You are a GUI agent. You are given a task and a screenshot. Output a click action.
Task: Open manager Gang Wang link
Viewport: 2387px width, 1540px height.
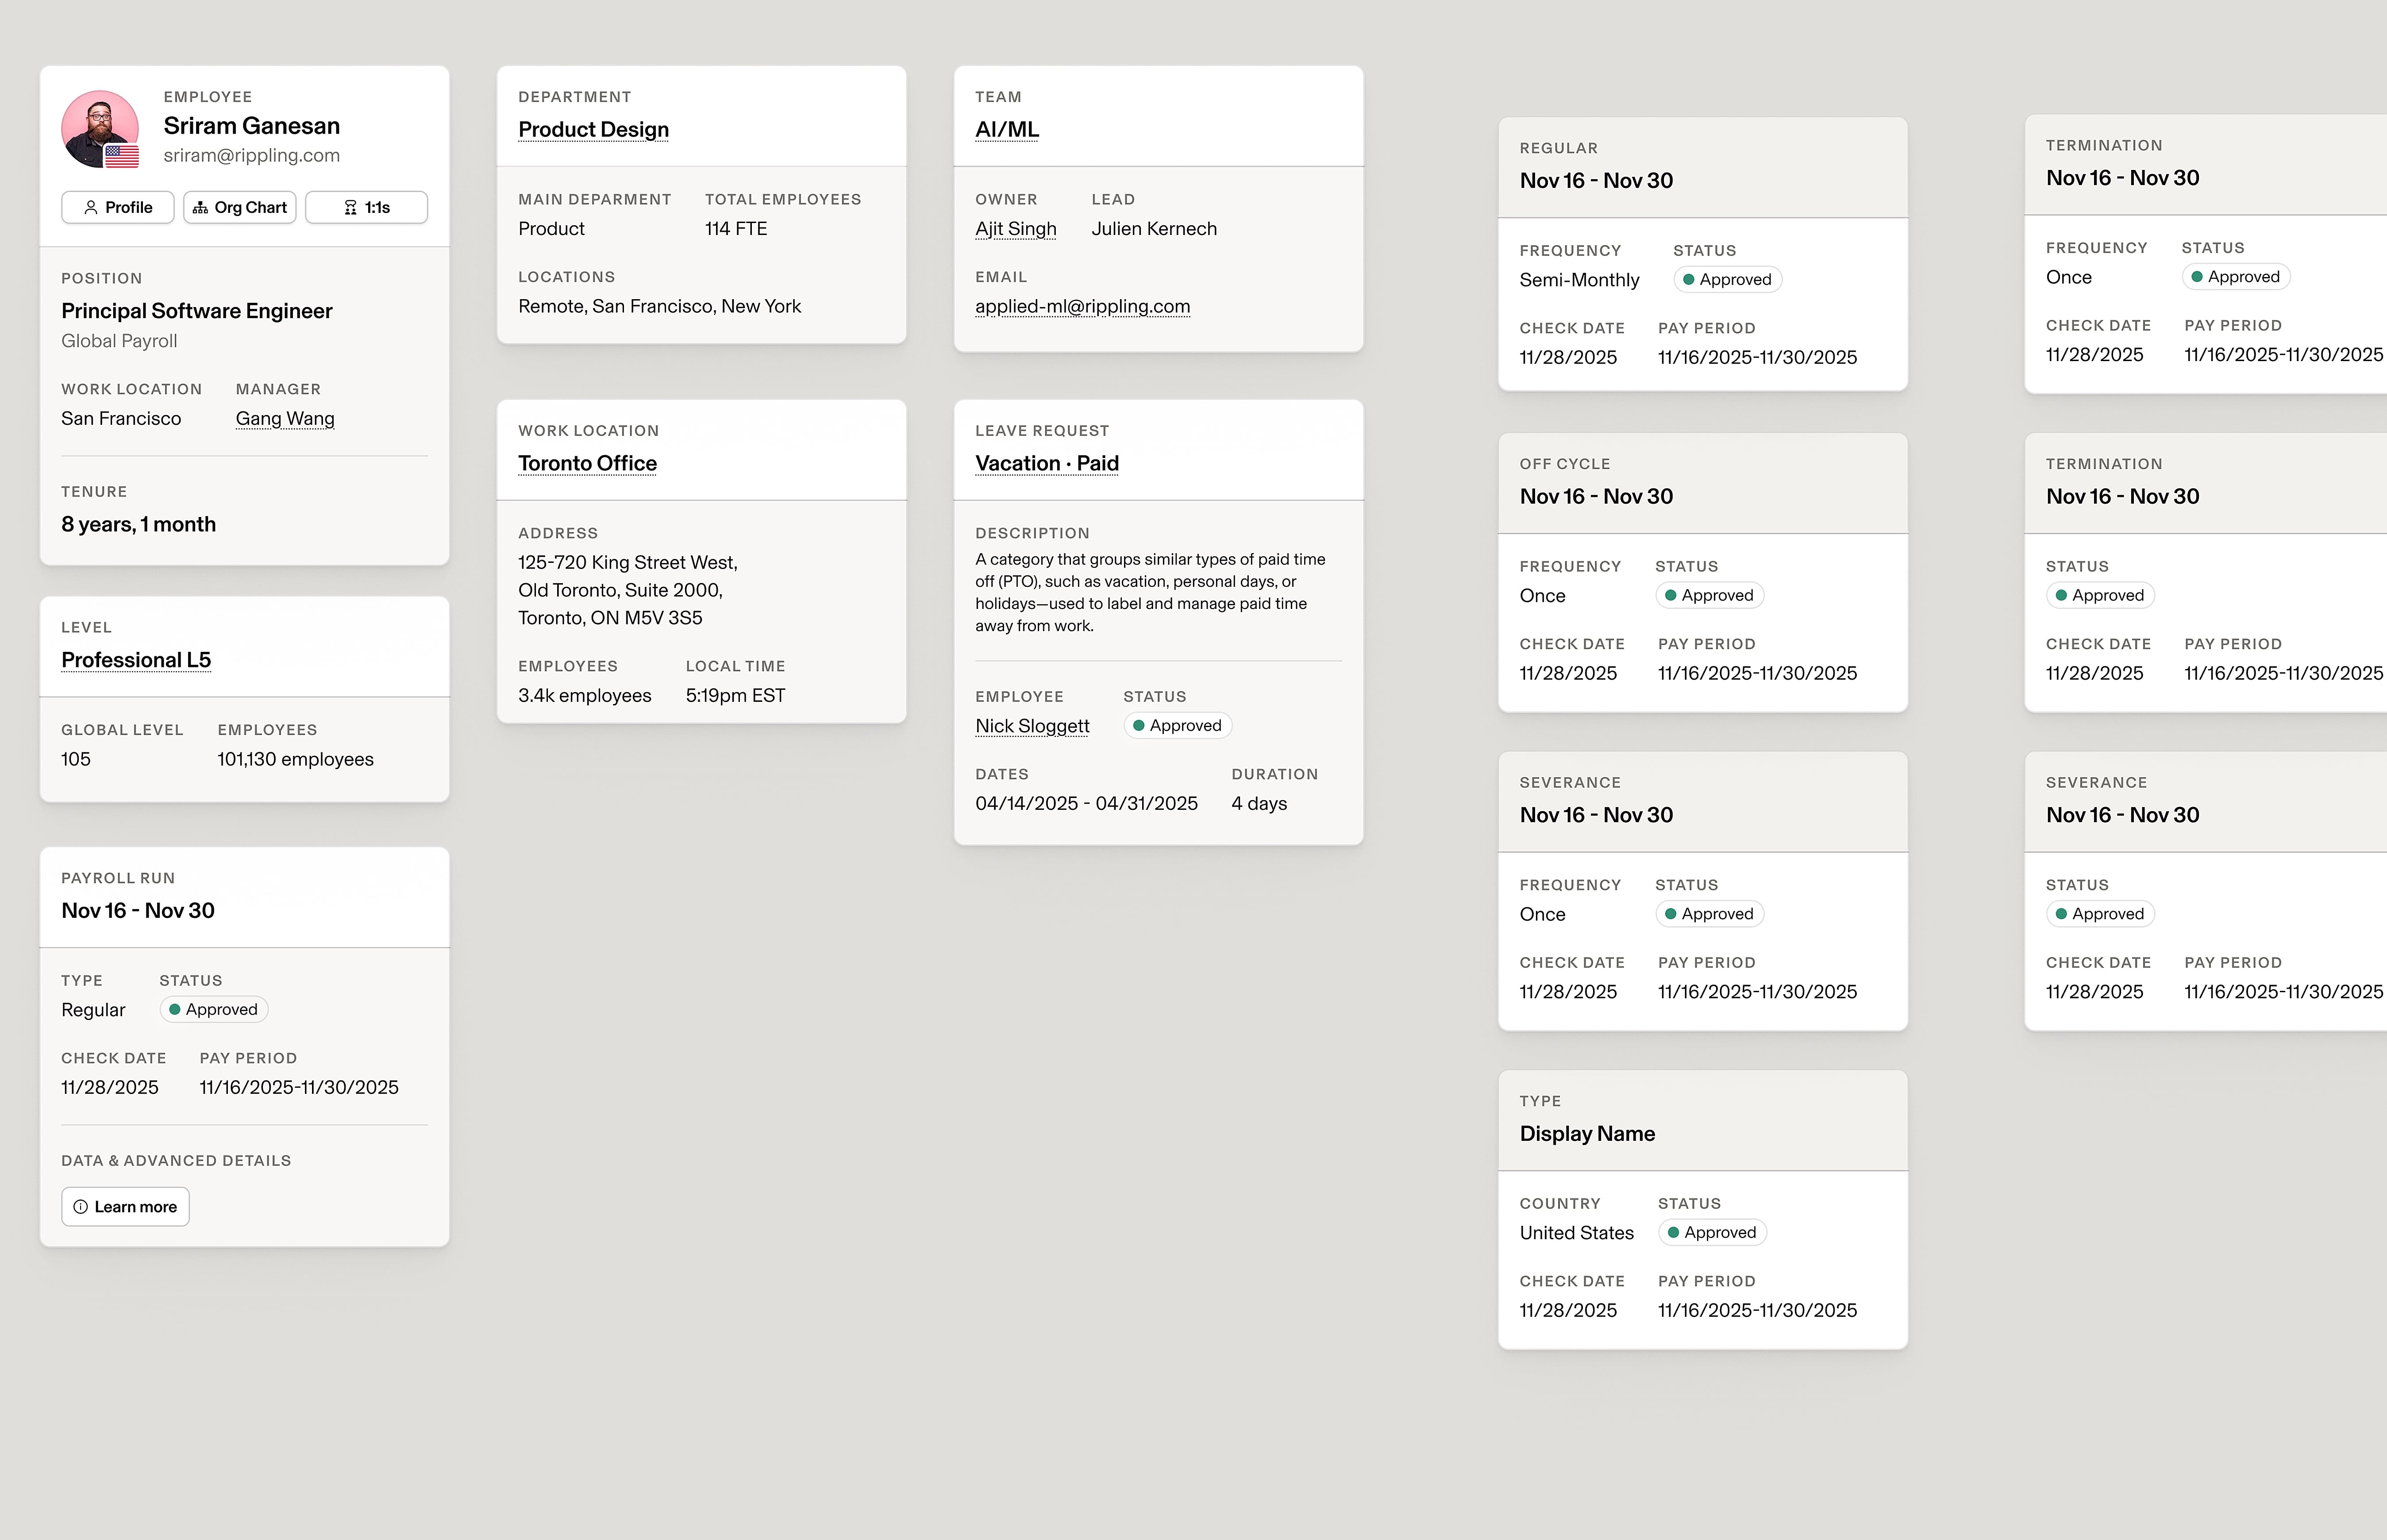(x=285, y=418)
